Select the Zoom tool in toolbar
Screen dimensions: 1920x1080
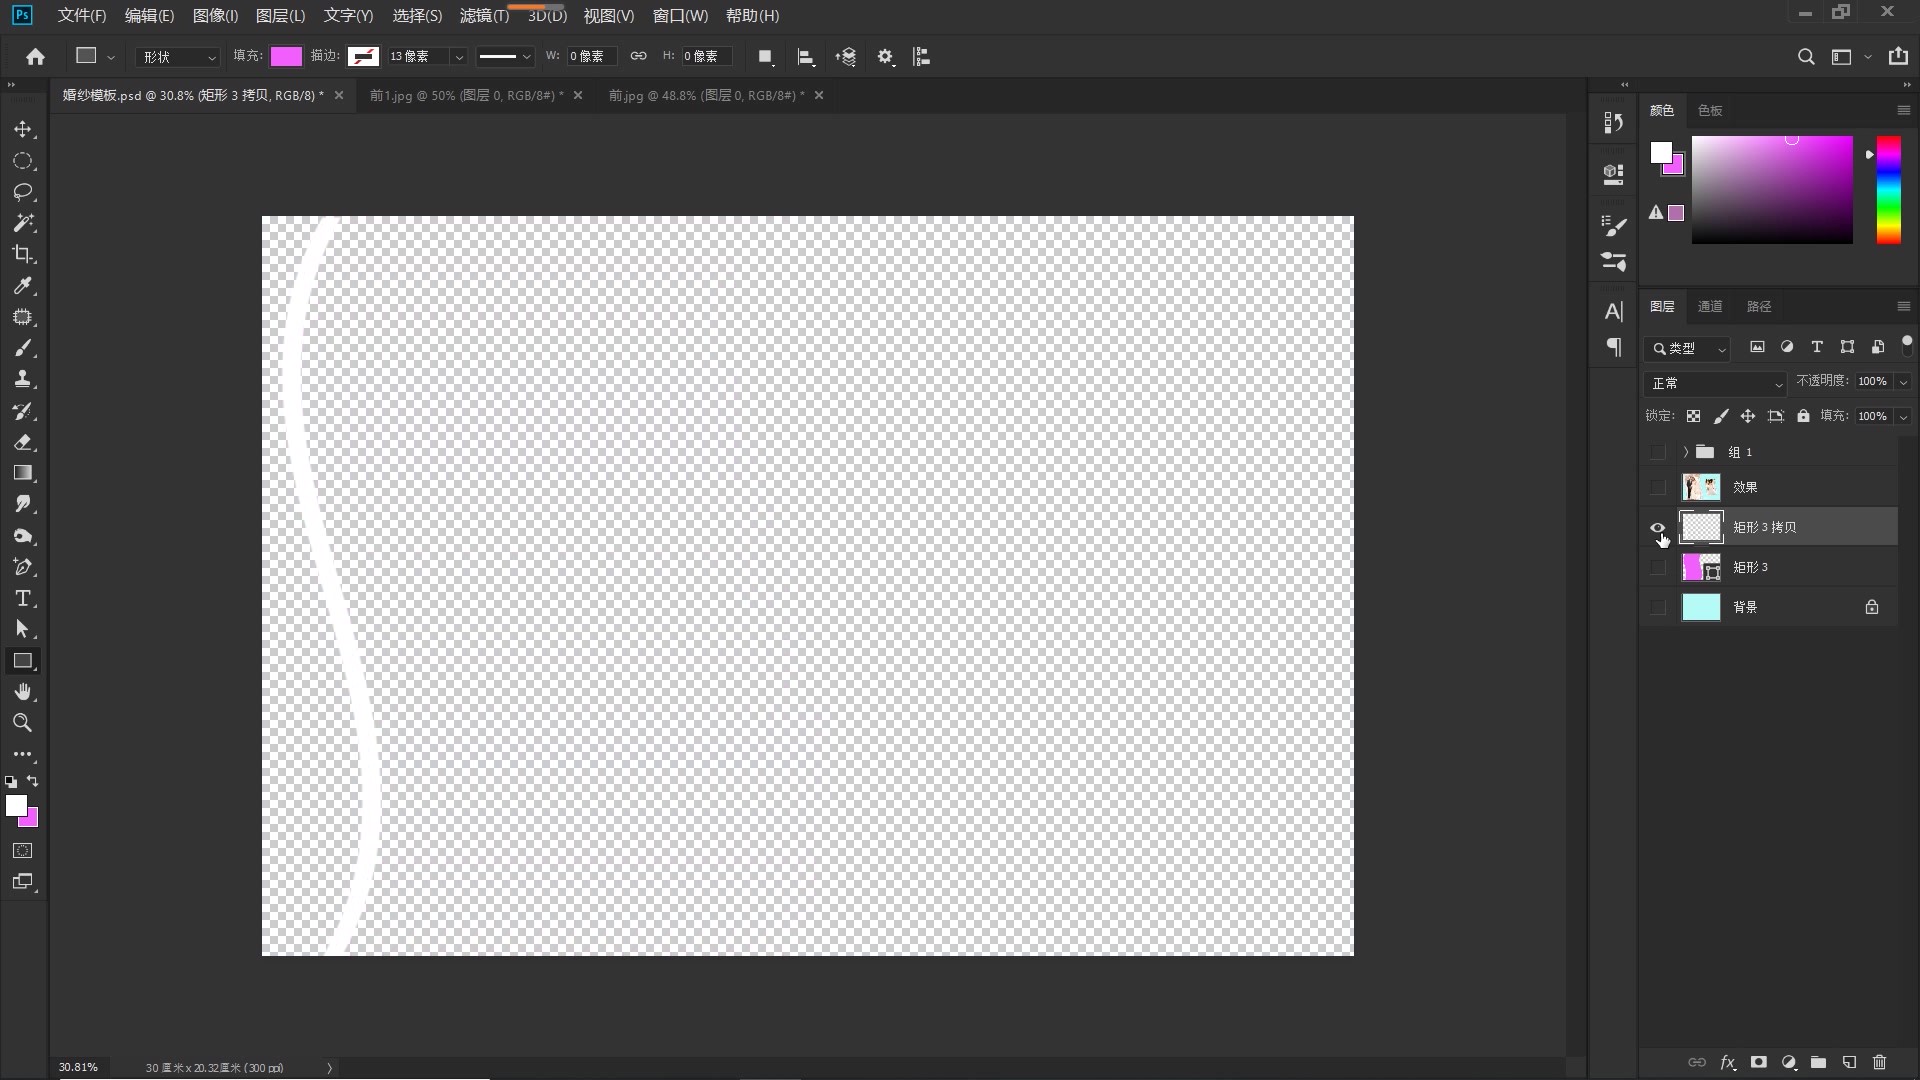(23, 723)
